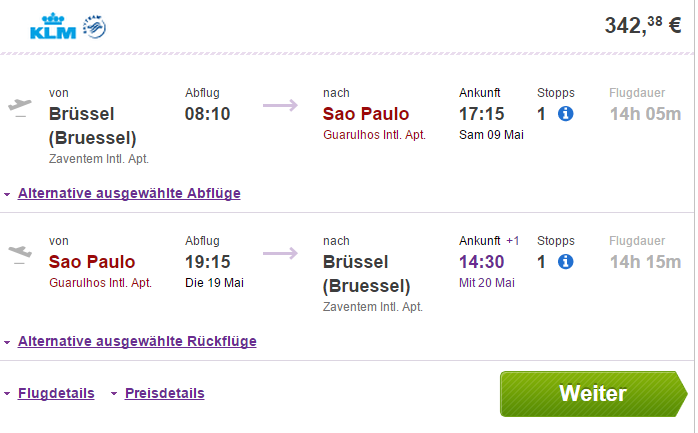Select the 342,38 € price
Image resolution: width=698 pixels, height=433 pixels.
point(642,25)
